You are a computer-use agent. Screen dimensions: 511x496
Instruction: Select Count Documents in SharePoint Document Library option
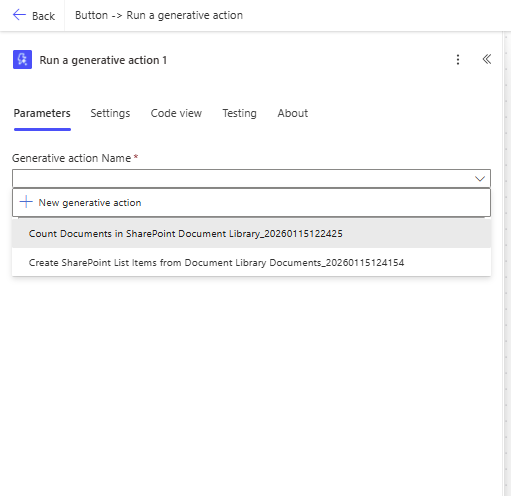[x=251, y=234]
